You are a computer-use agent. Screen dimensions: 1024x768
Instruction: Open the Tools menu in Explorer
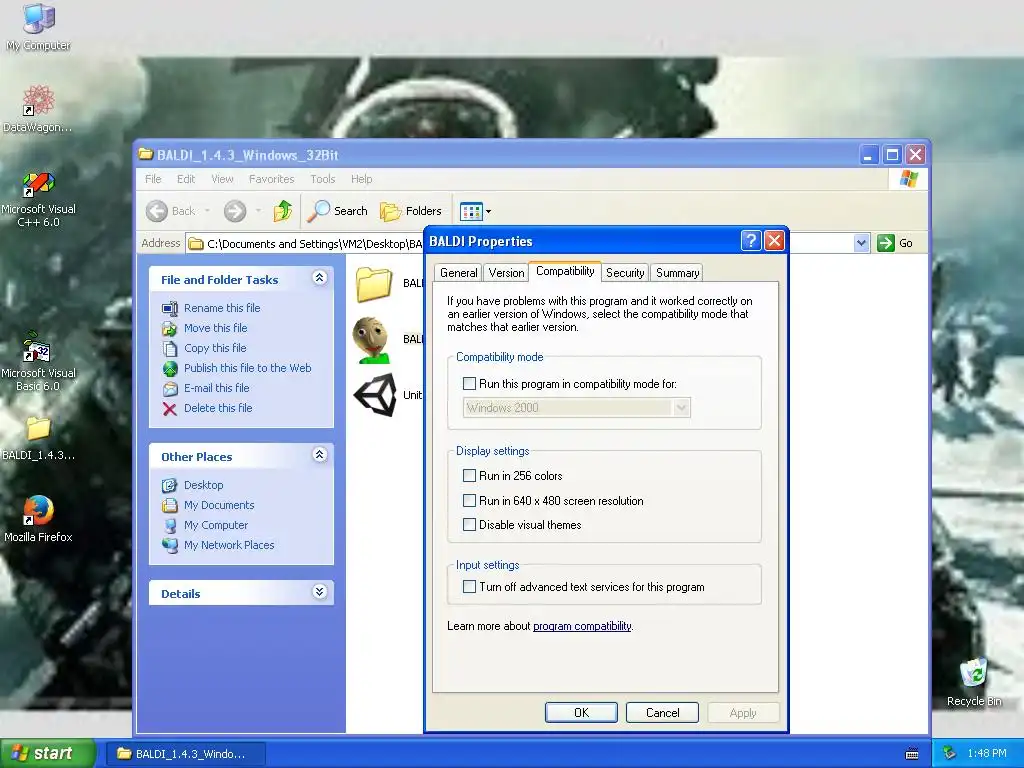(323, 179)
